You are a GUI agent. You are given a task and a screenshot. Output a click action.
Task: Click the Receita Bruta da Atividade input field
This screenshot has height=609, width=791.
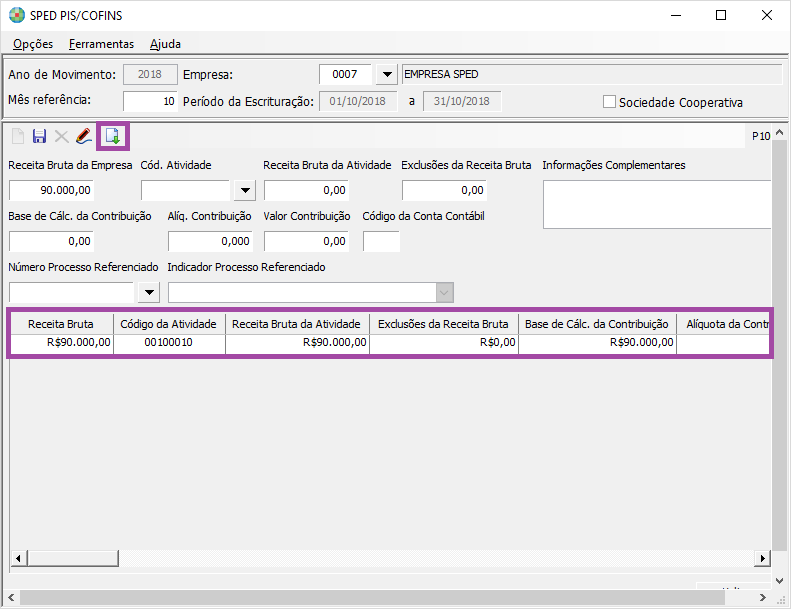pos(306,190)
